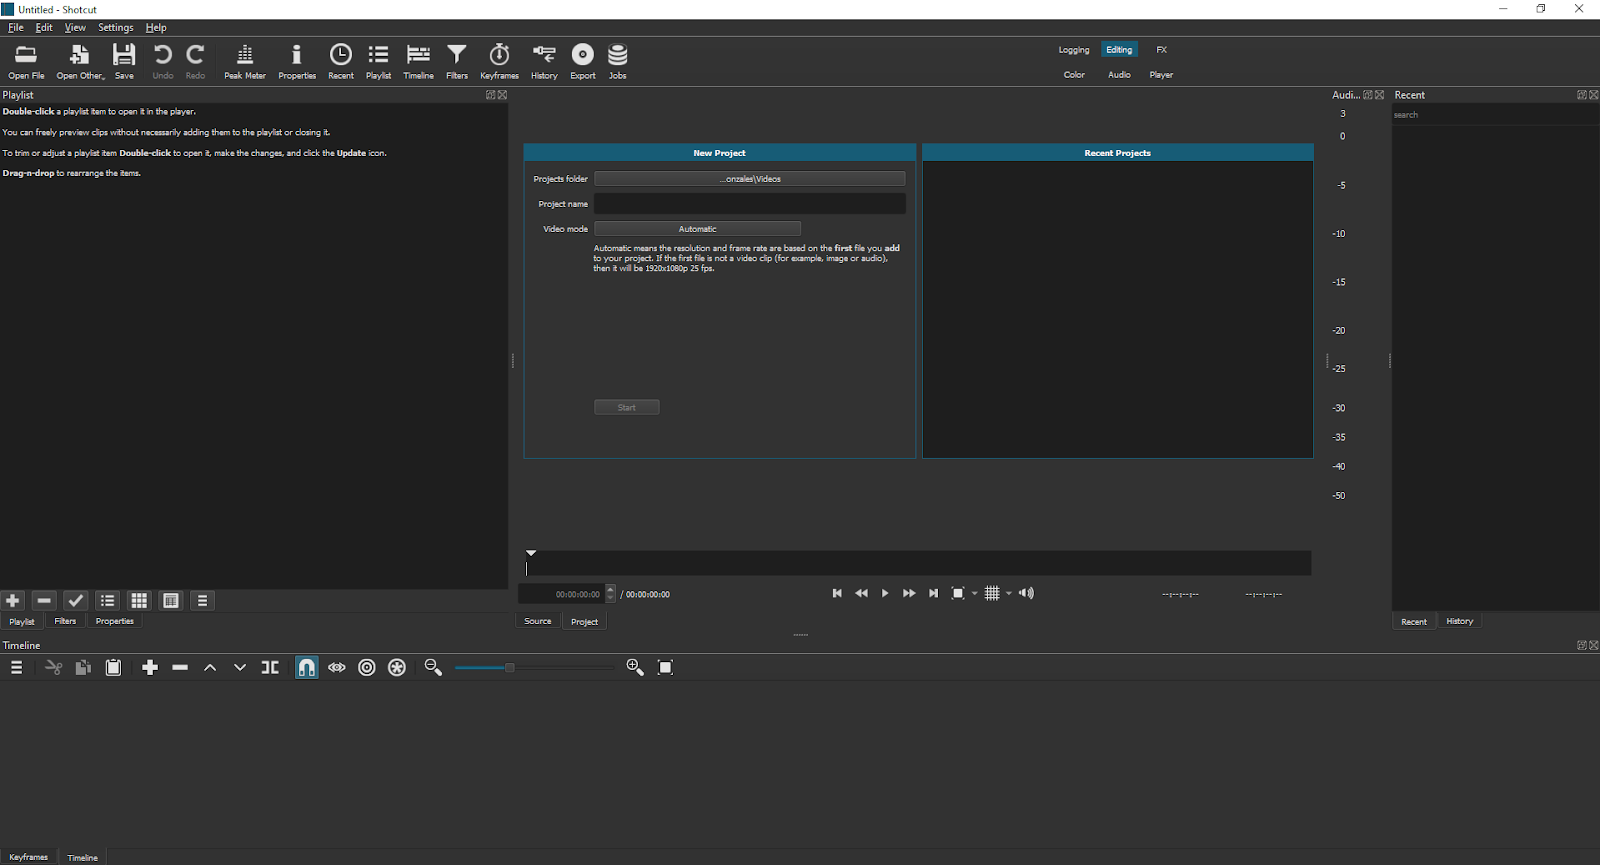1600x865 pixels.
Task: Expand the player grid options arrow
Action: tap(1009, 593)
